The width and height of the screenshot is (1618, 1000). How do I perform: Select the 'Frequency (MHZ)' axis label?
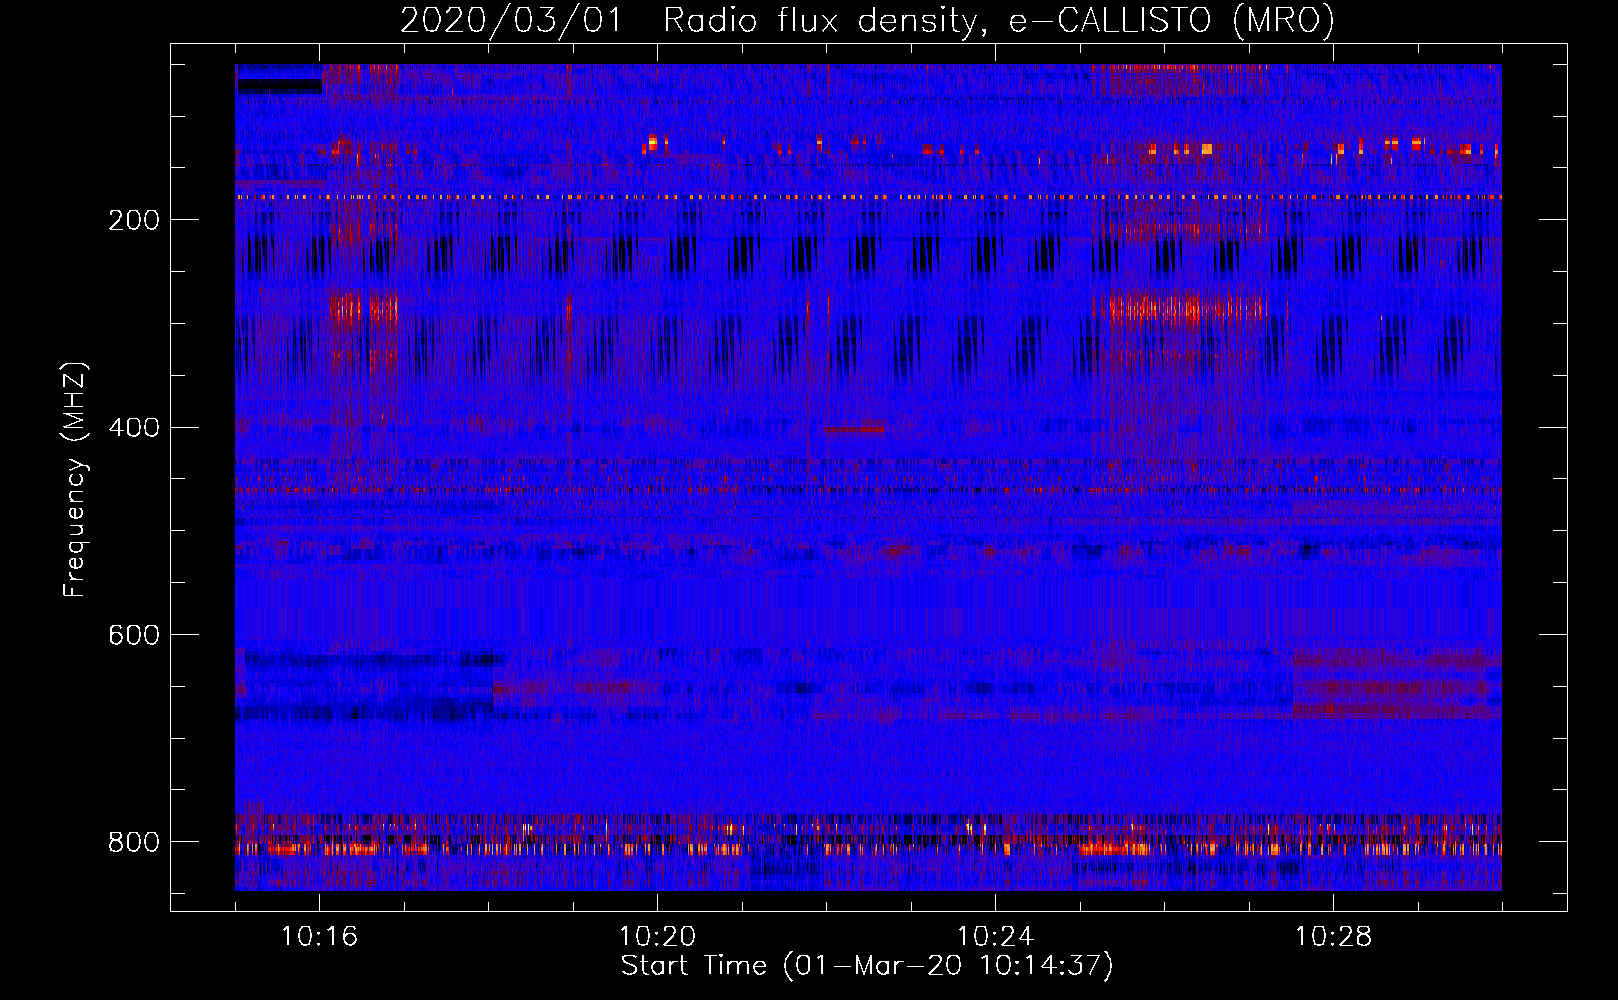click(x=75, y=480)
